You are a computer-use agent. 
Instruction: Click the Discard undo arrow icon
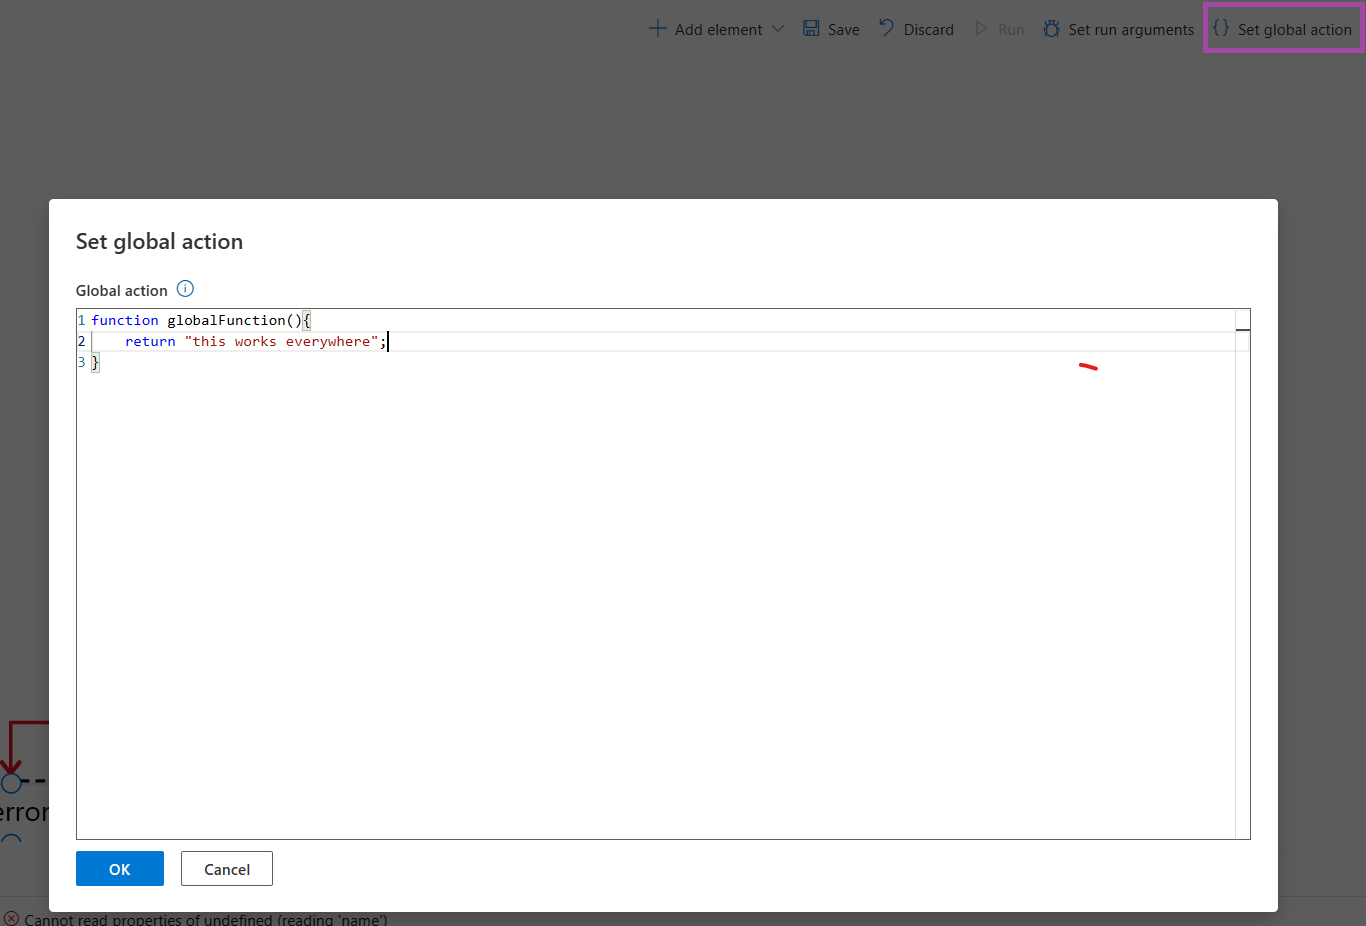[886, 28]
